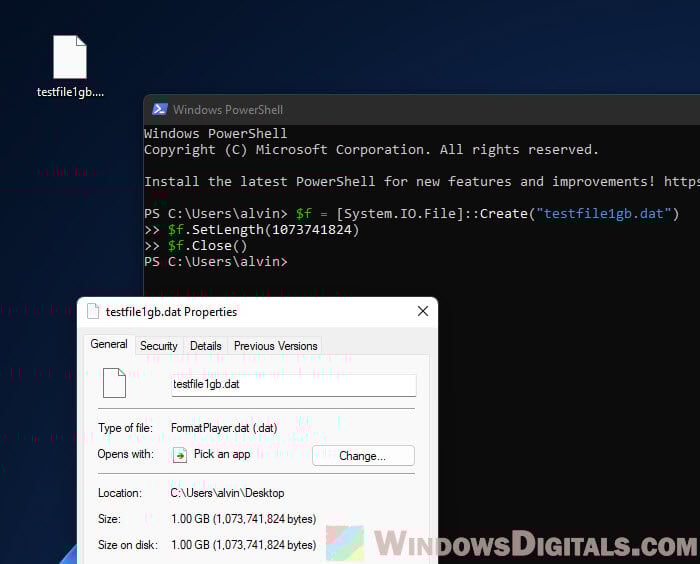Screen dimensions: 700x564
Task: Click the testfile1gb.dat filename input field
Action: tap(294, 385)
